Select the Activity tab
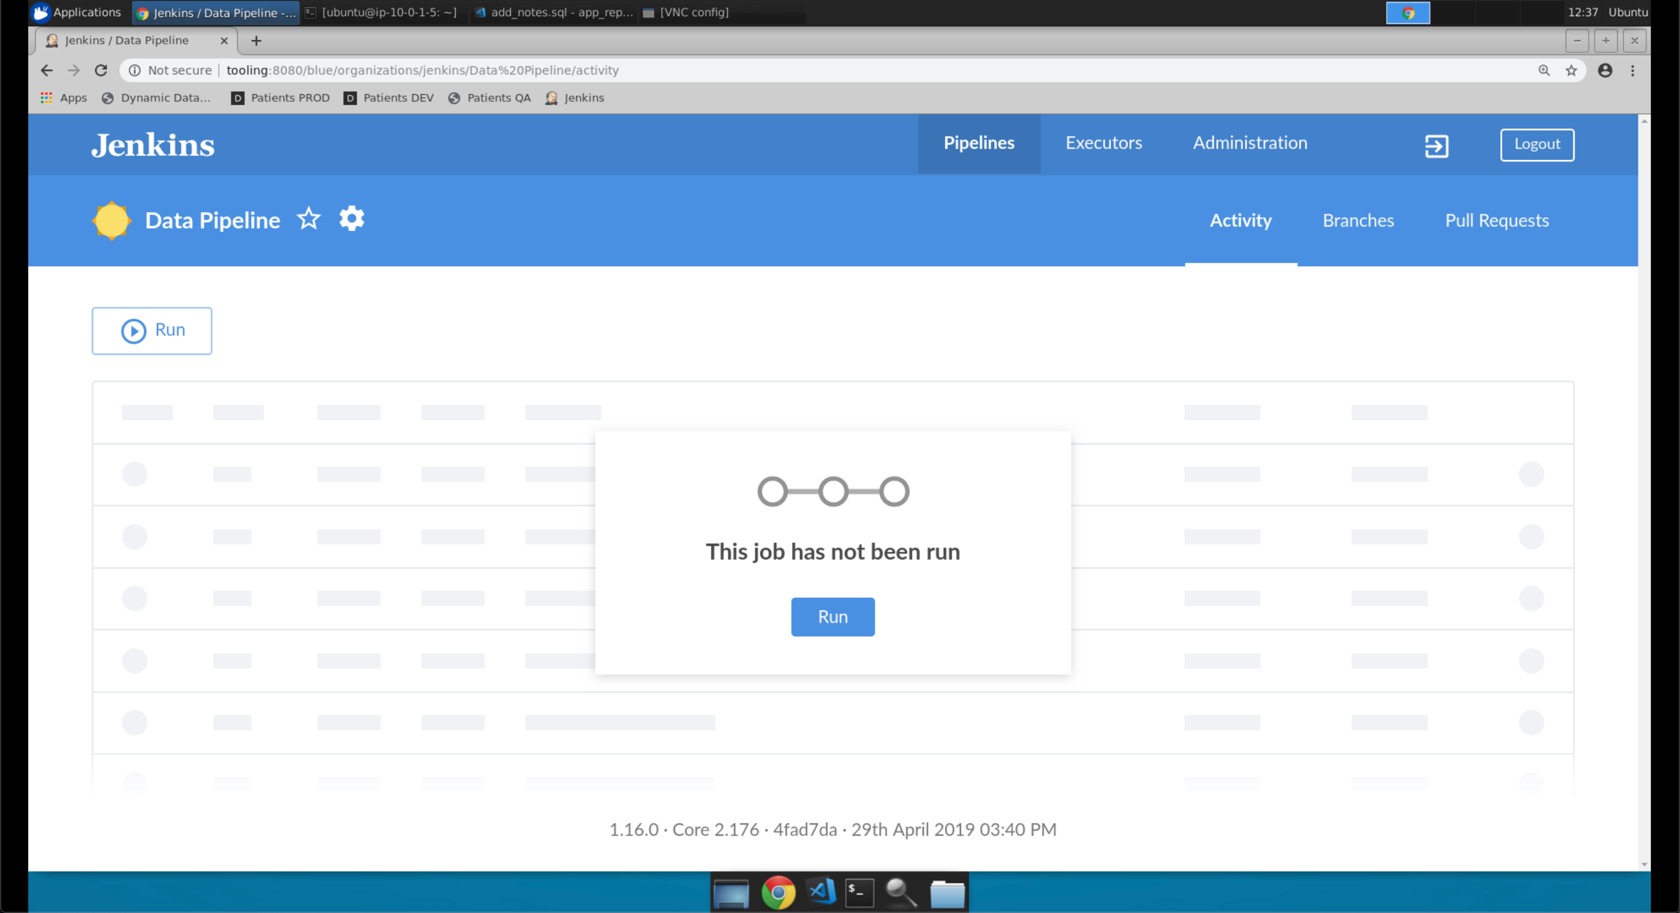 pos(1240,221)
